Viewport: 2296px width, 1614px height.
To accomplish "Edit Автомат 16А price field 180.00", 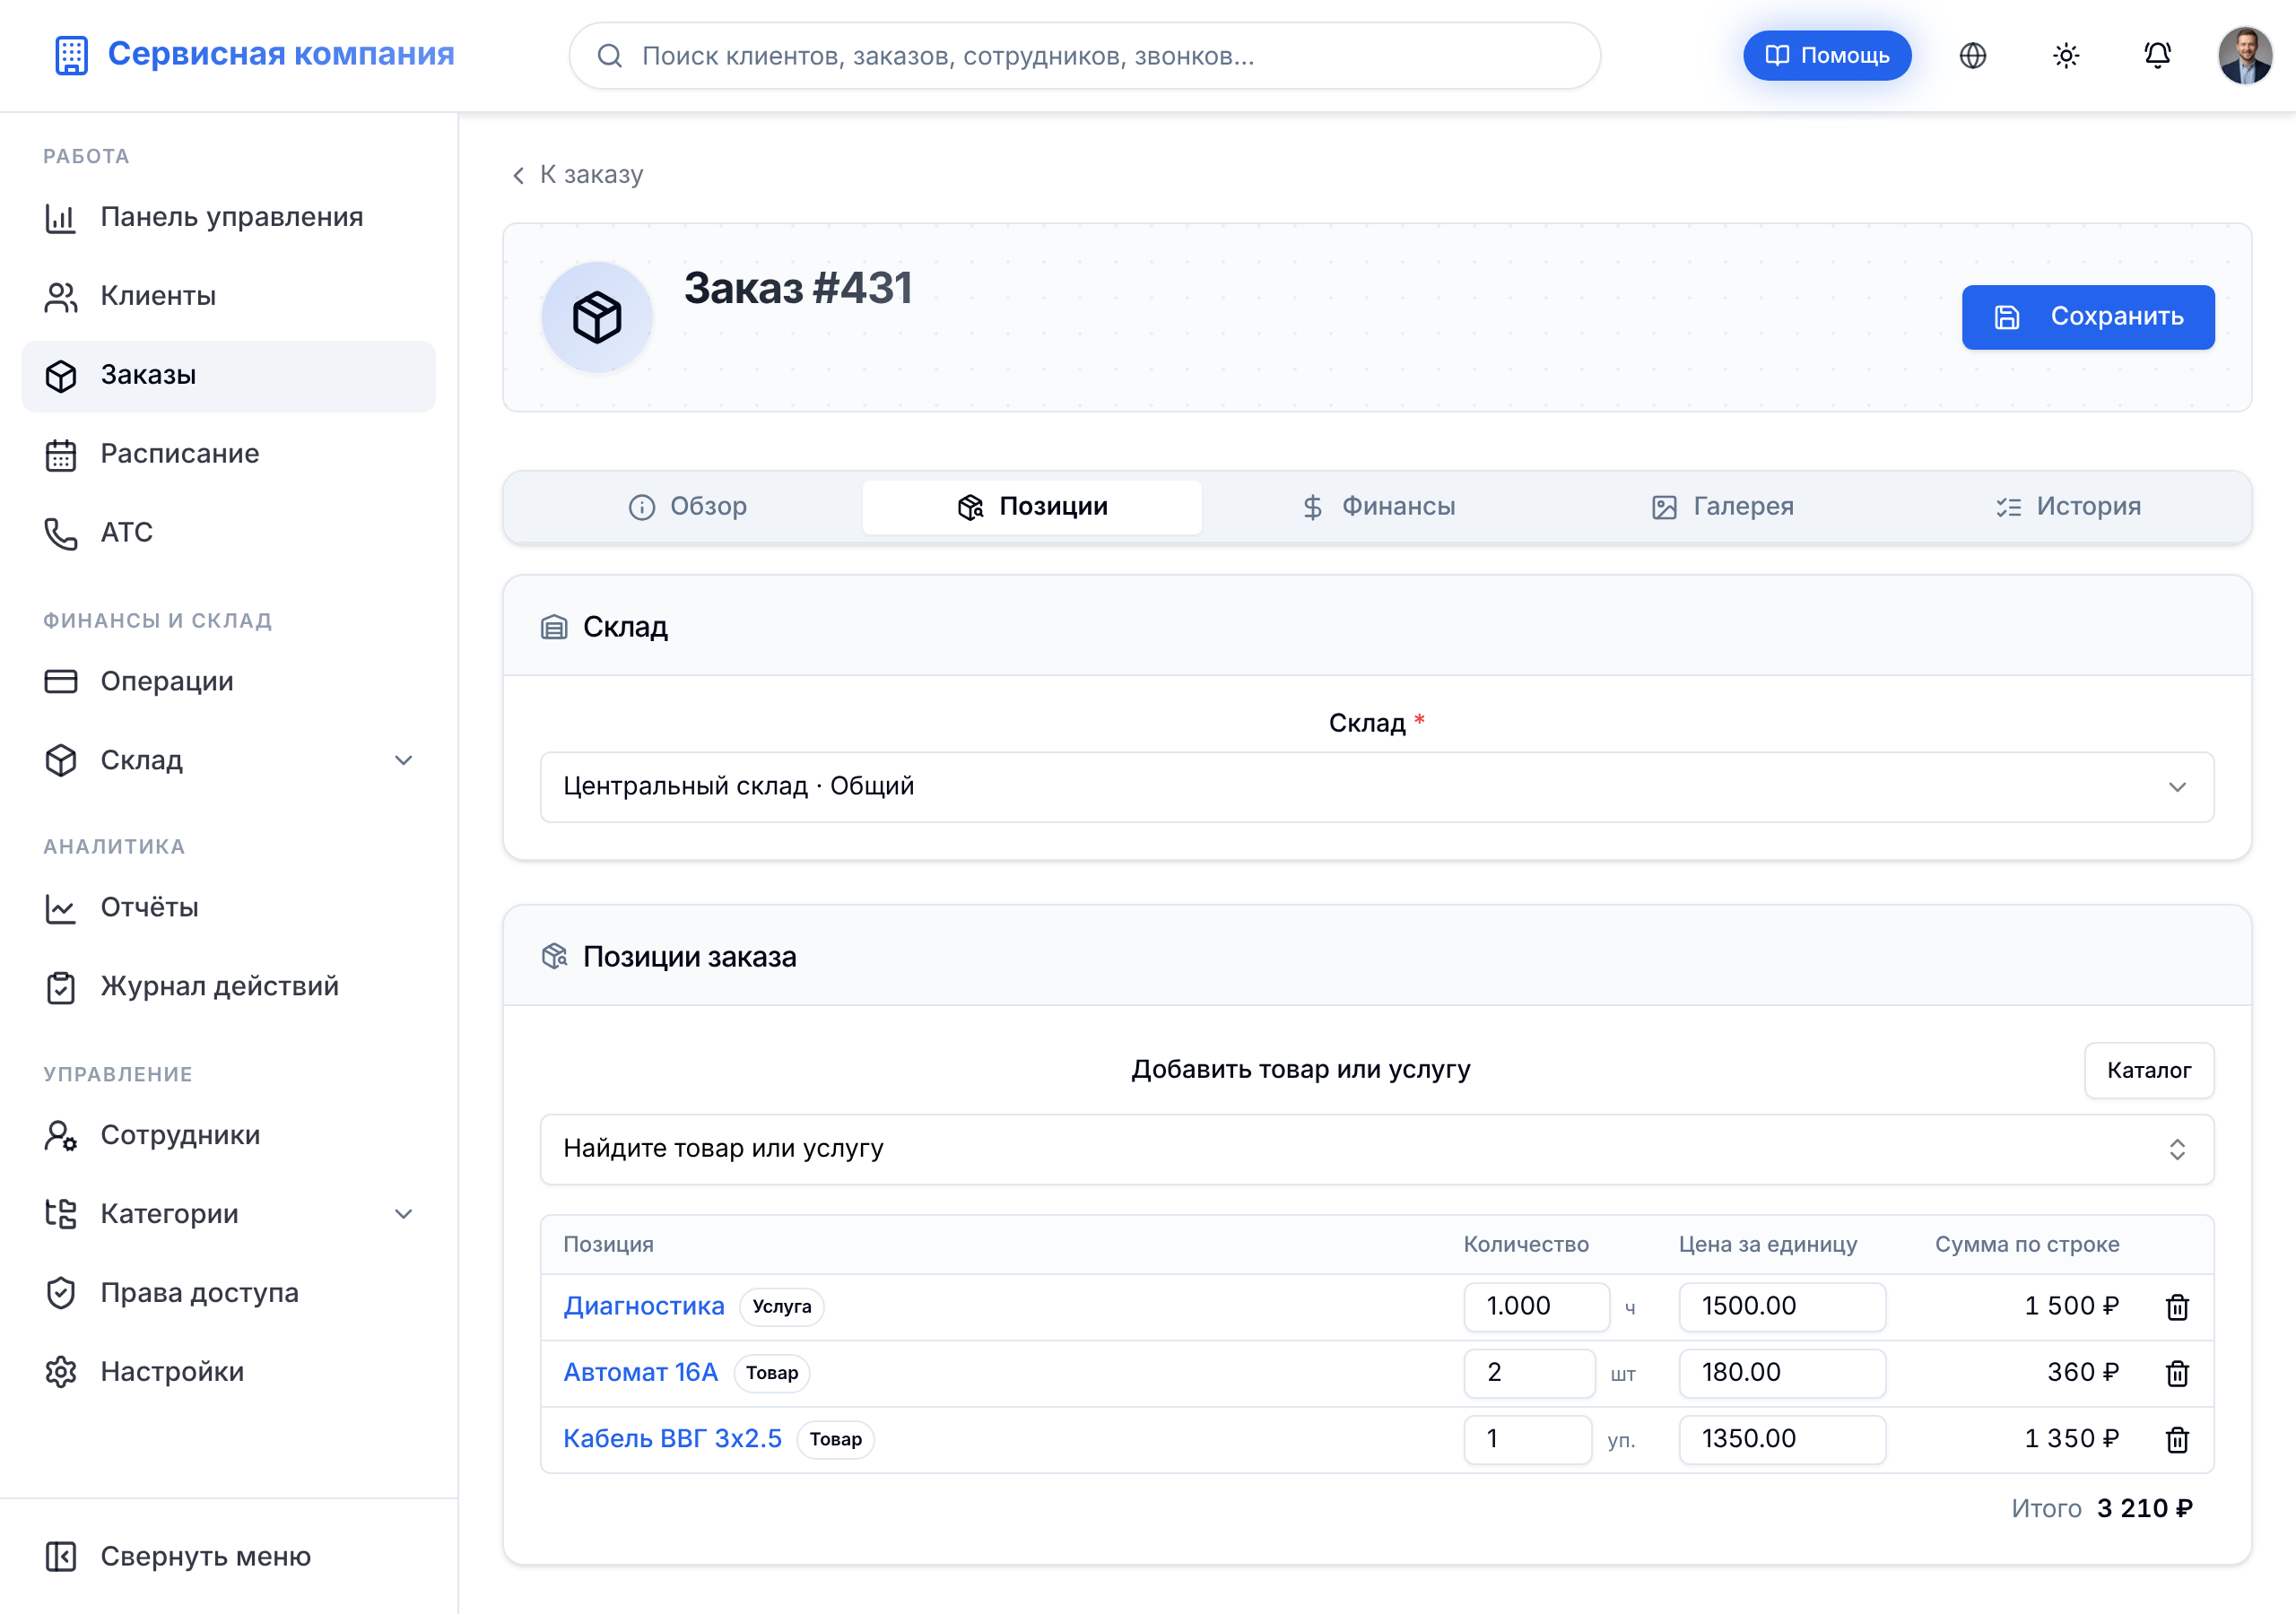I will point(1781,1373).
